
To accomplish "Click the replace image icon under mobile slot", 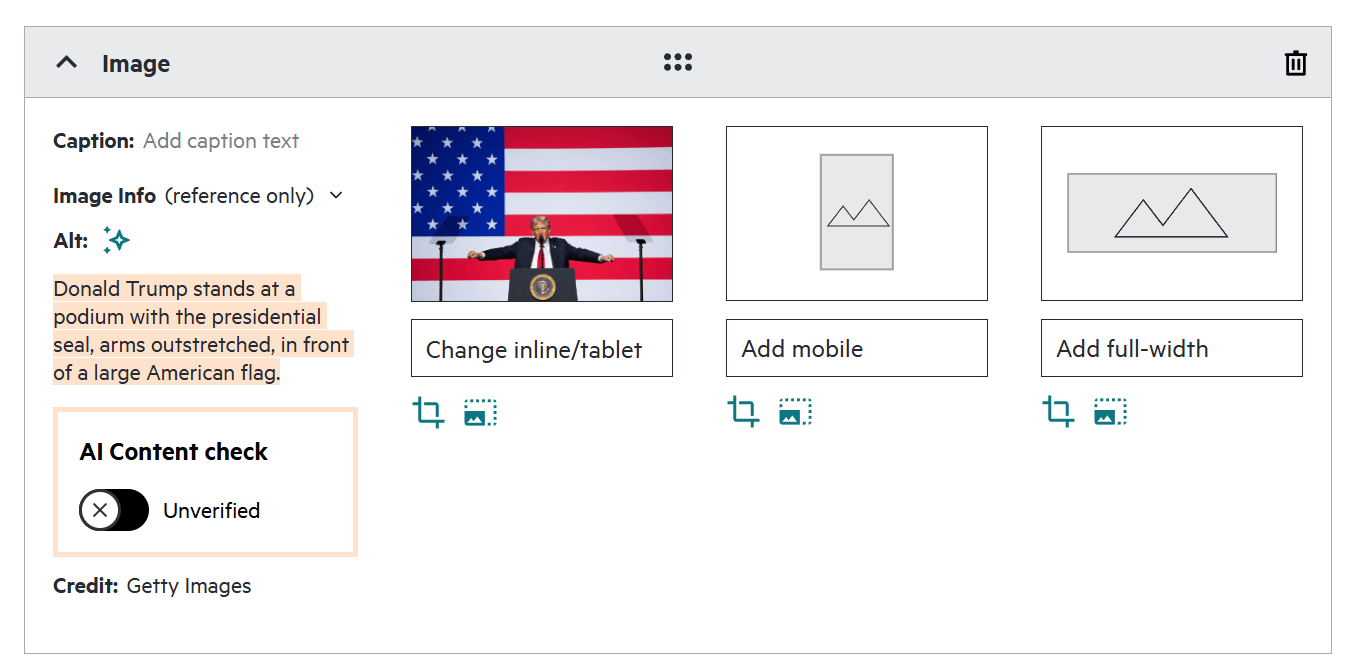I will click(x=795, y=411).
